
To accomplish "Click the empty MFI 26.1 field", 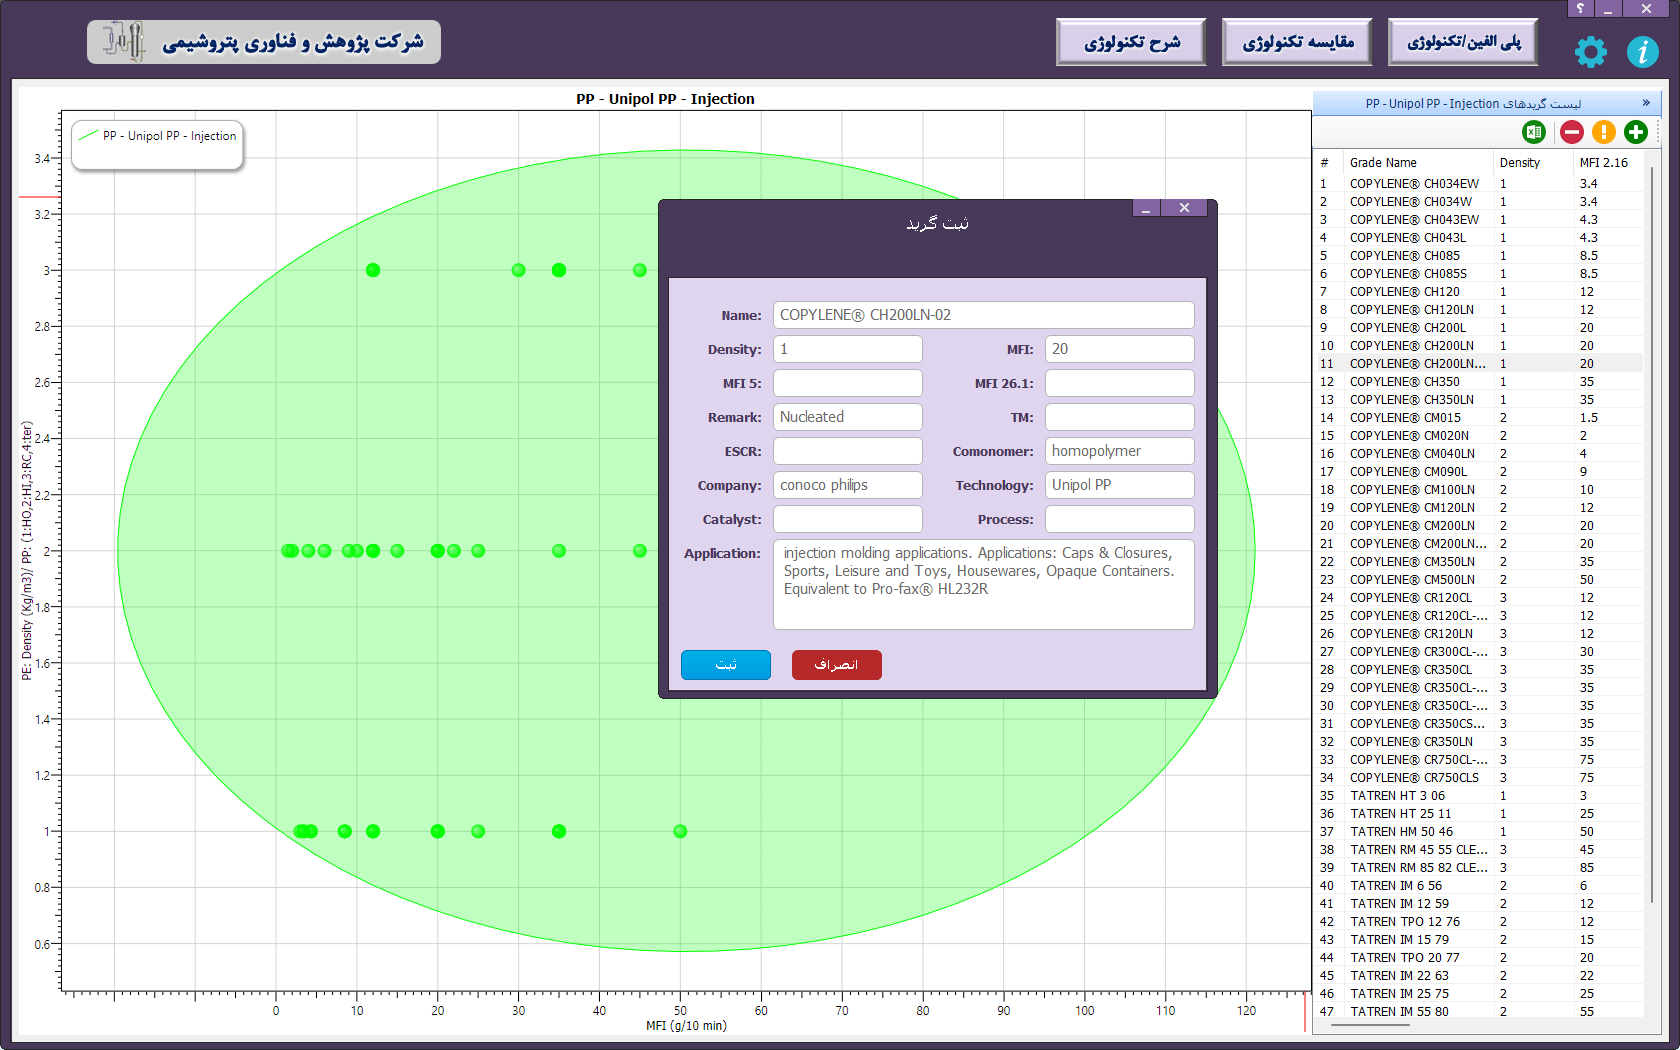I will [1120, 383].
